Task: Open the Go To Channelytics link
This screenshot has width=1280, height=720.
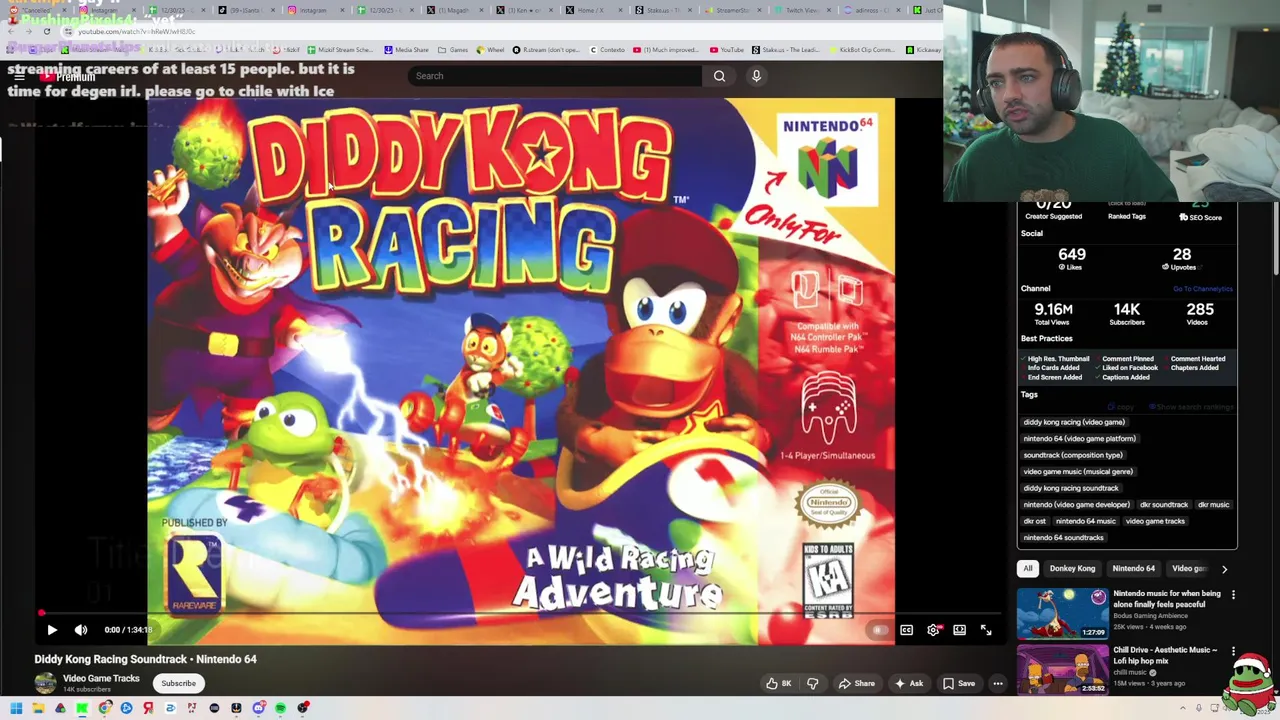Action: tap(1203, 289)
